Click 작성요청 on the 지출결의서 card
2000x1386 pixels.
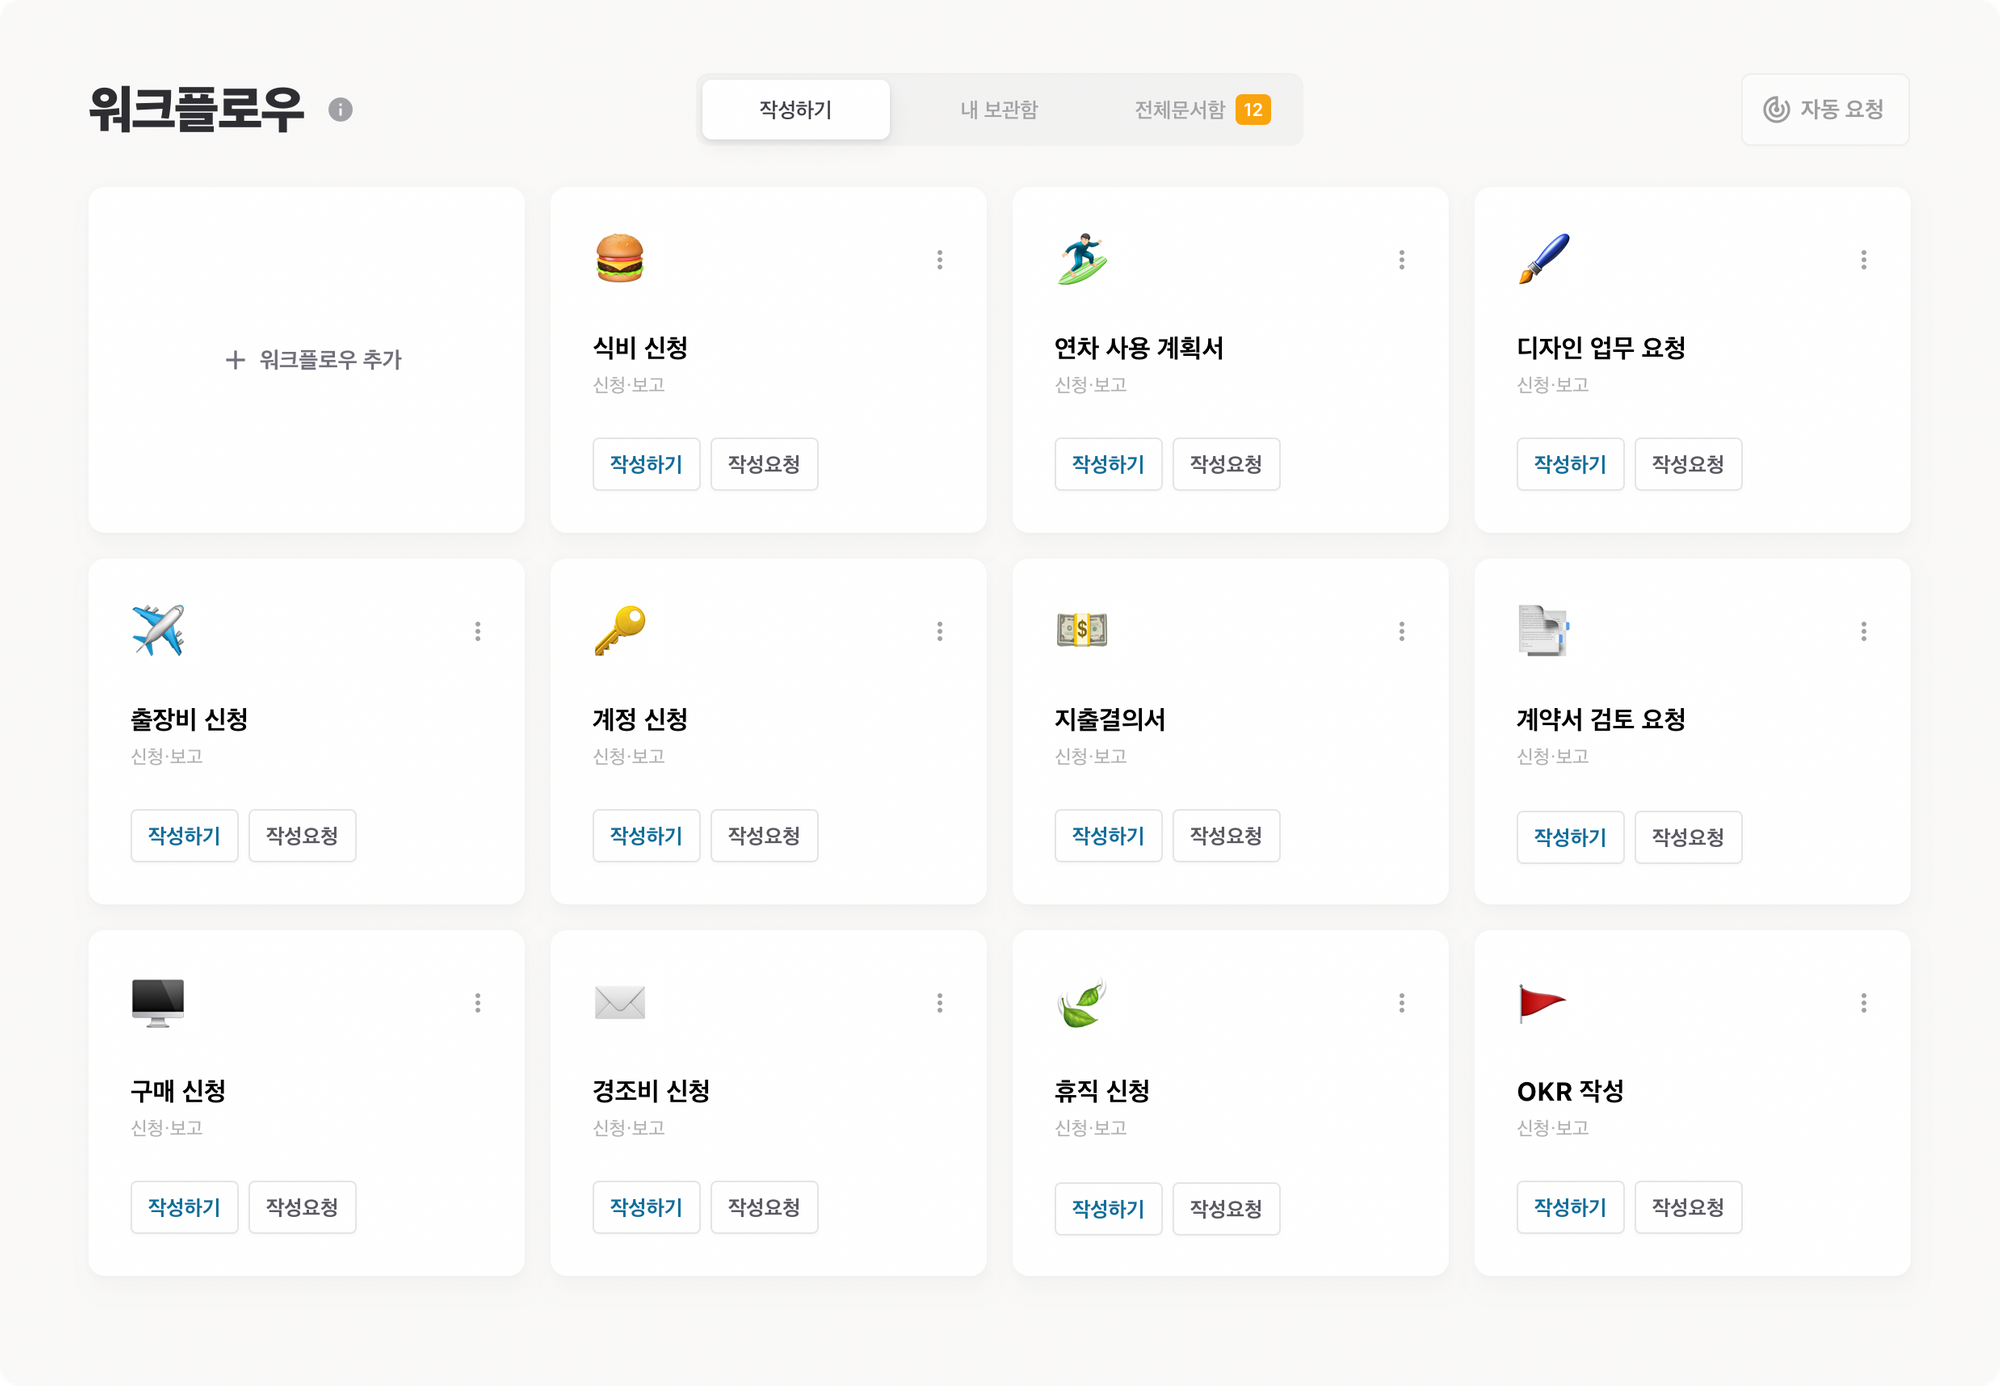1226,836
